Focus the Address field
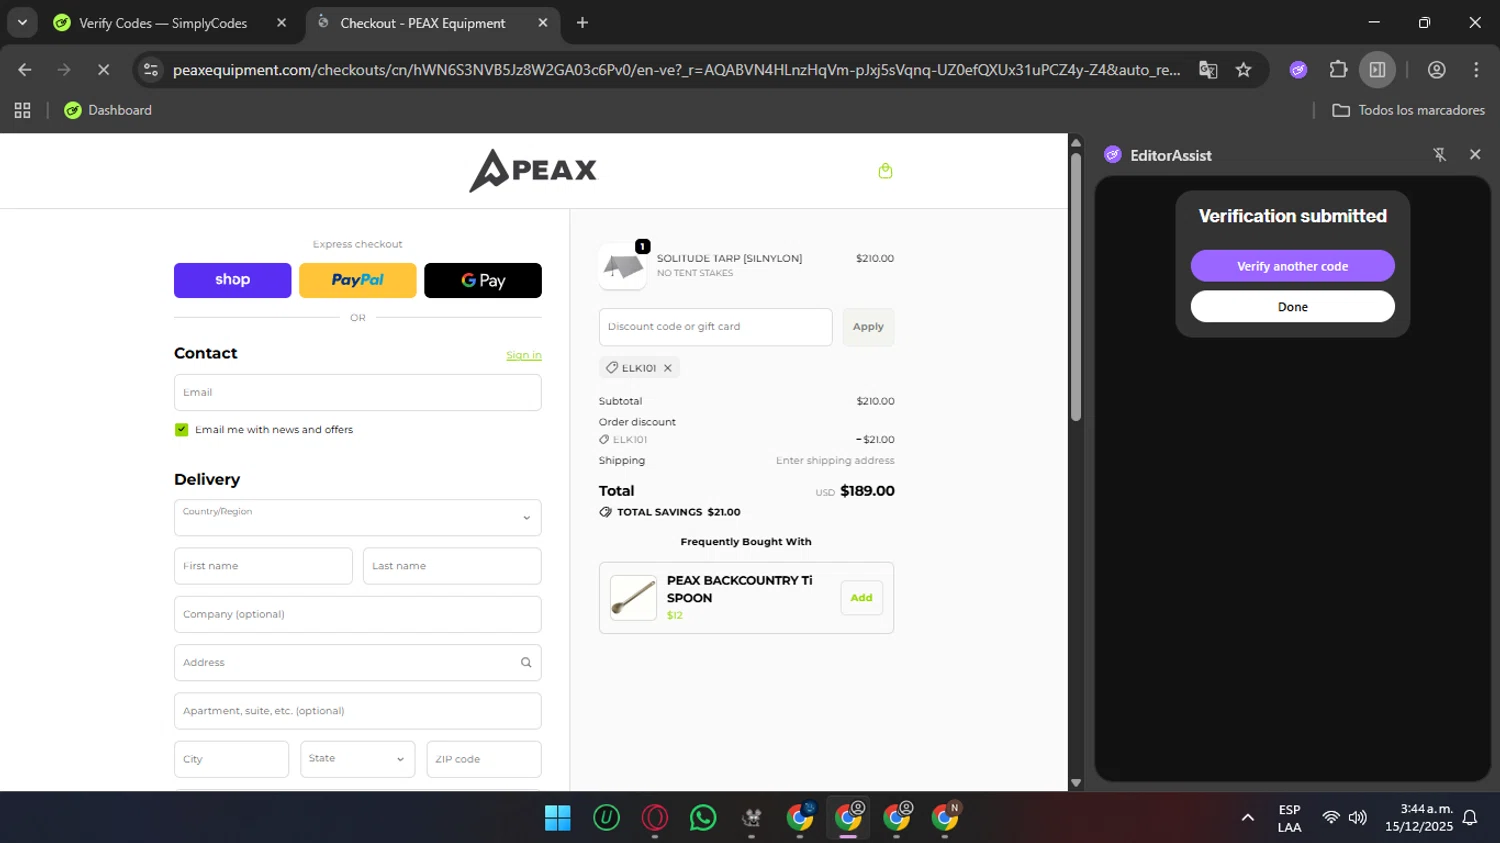The image size is (1500, 843). [x=358, y=662]
